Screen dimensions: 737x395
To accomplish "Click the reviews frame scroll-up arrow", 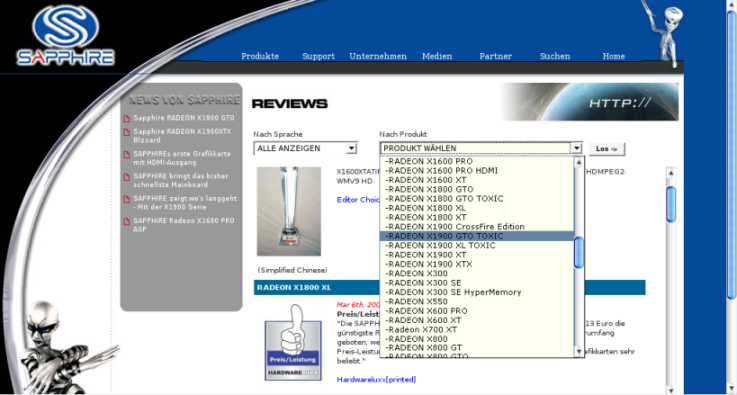I will pyautogui.click(x=671, y=172).
